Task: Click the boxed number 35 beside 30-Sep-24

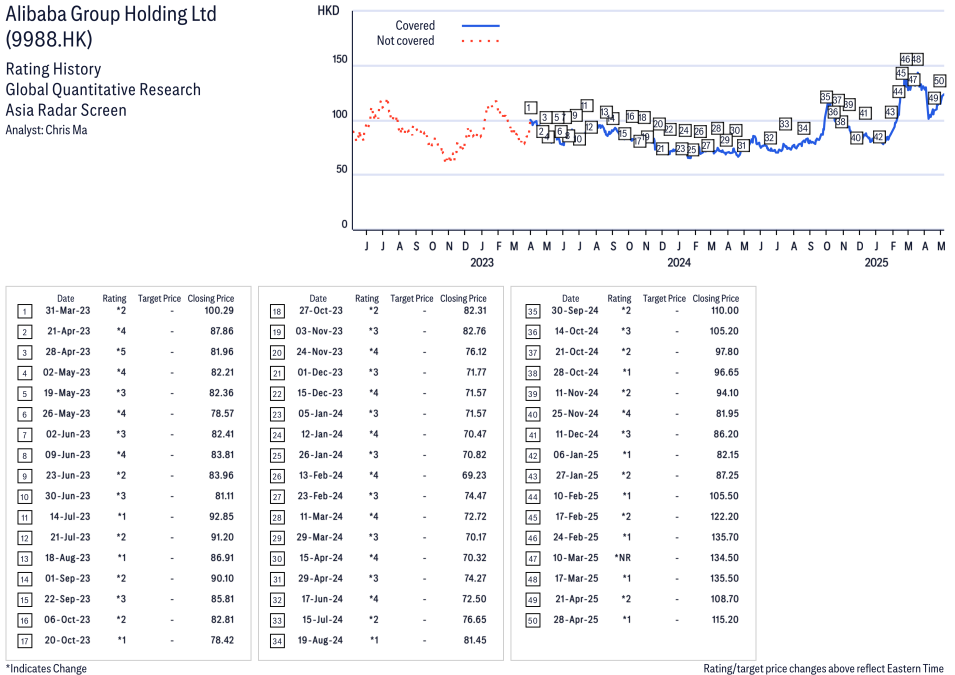Action: coord(532,312)
